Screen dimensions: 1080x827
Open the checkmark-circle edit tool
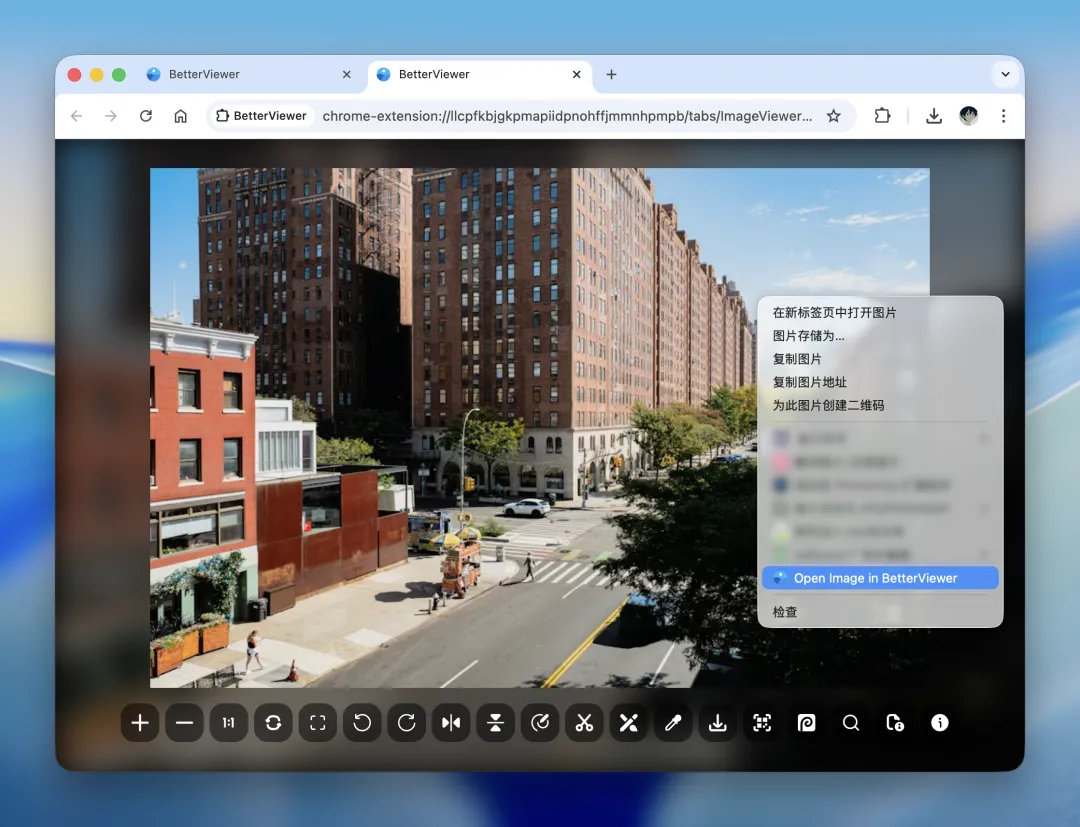click(540, 722)
